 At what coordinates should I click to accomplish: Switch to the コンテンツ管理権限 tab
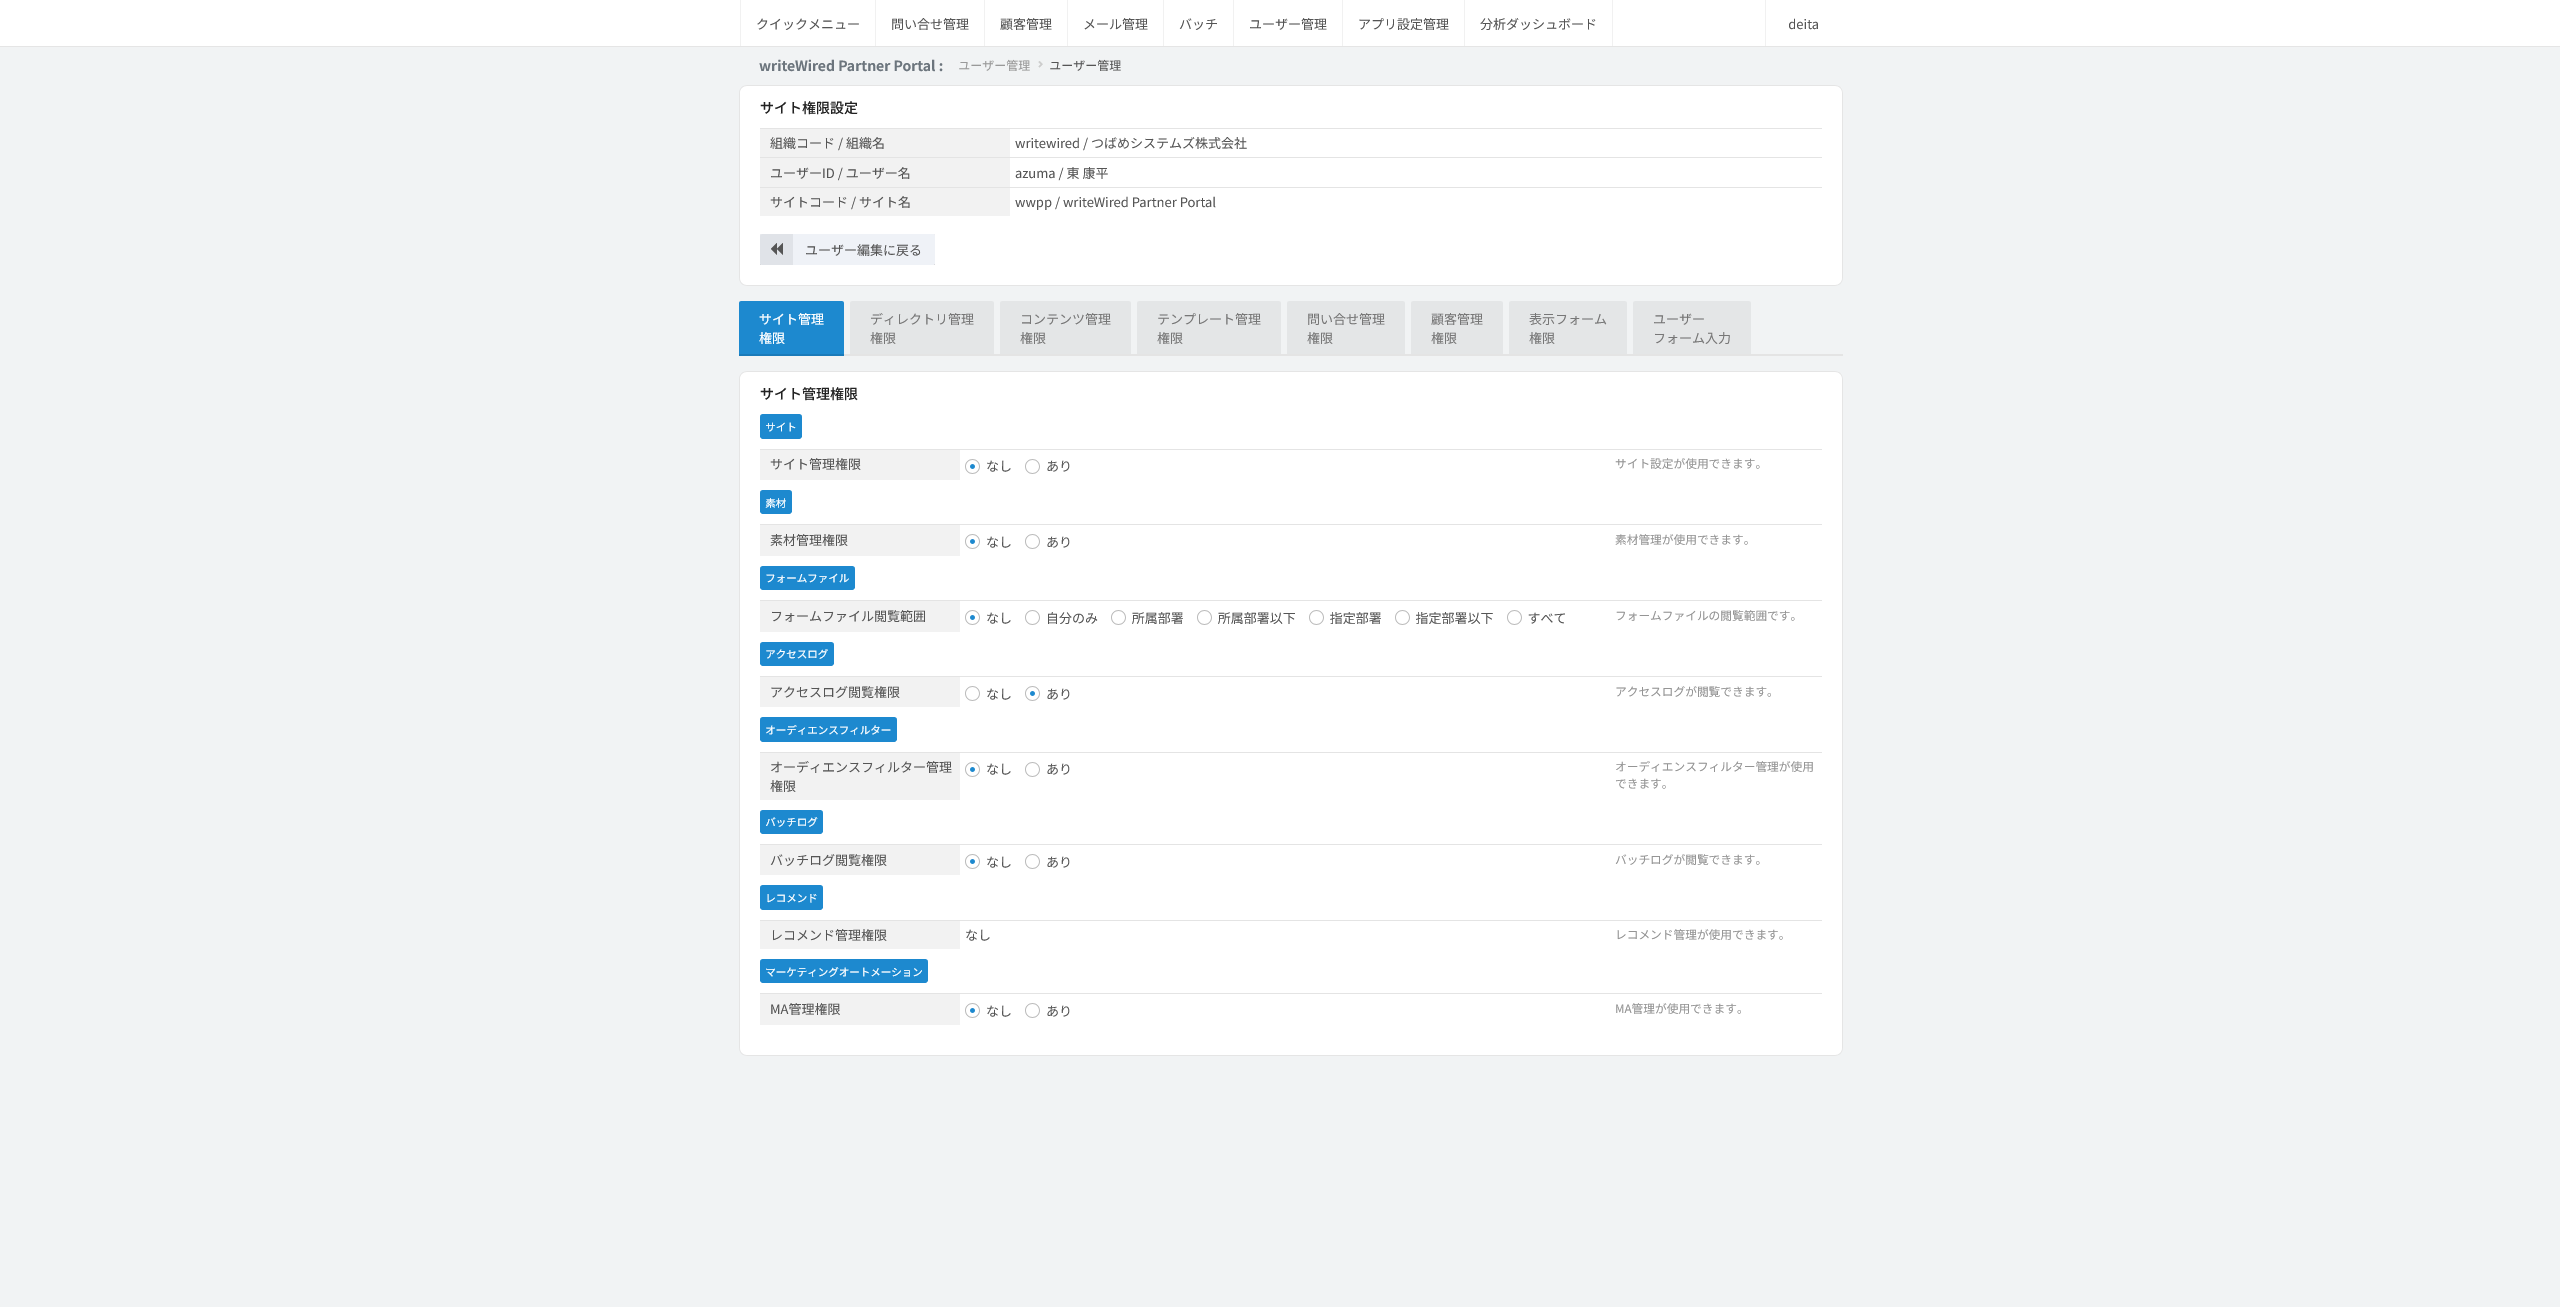click(1065, 328)
